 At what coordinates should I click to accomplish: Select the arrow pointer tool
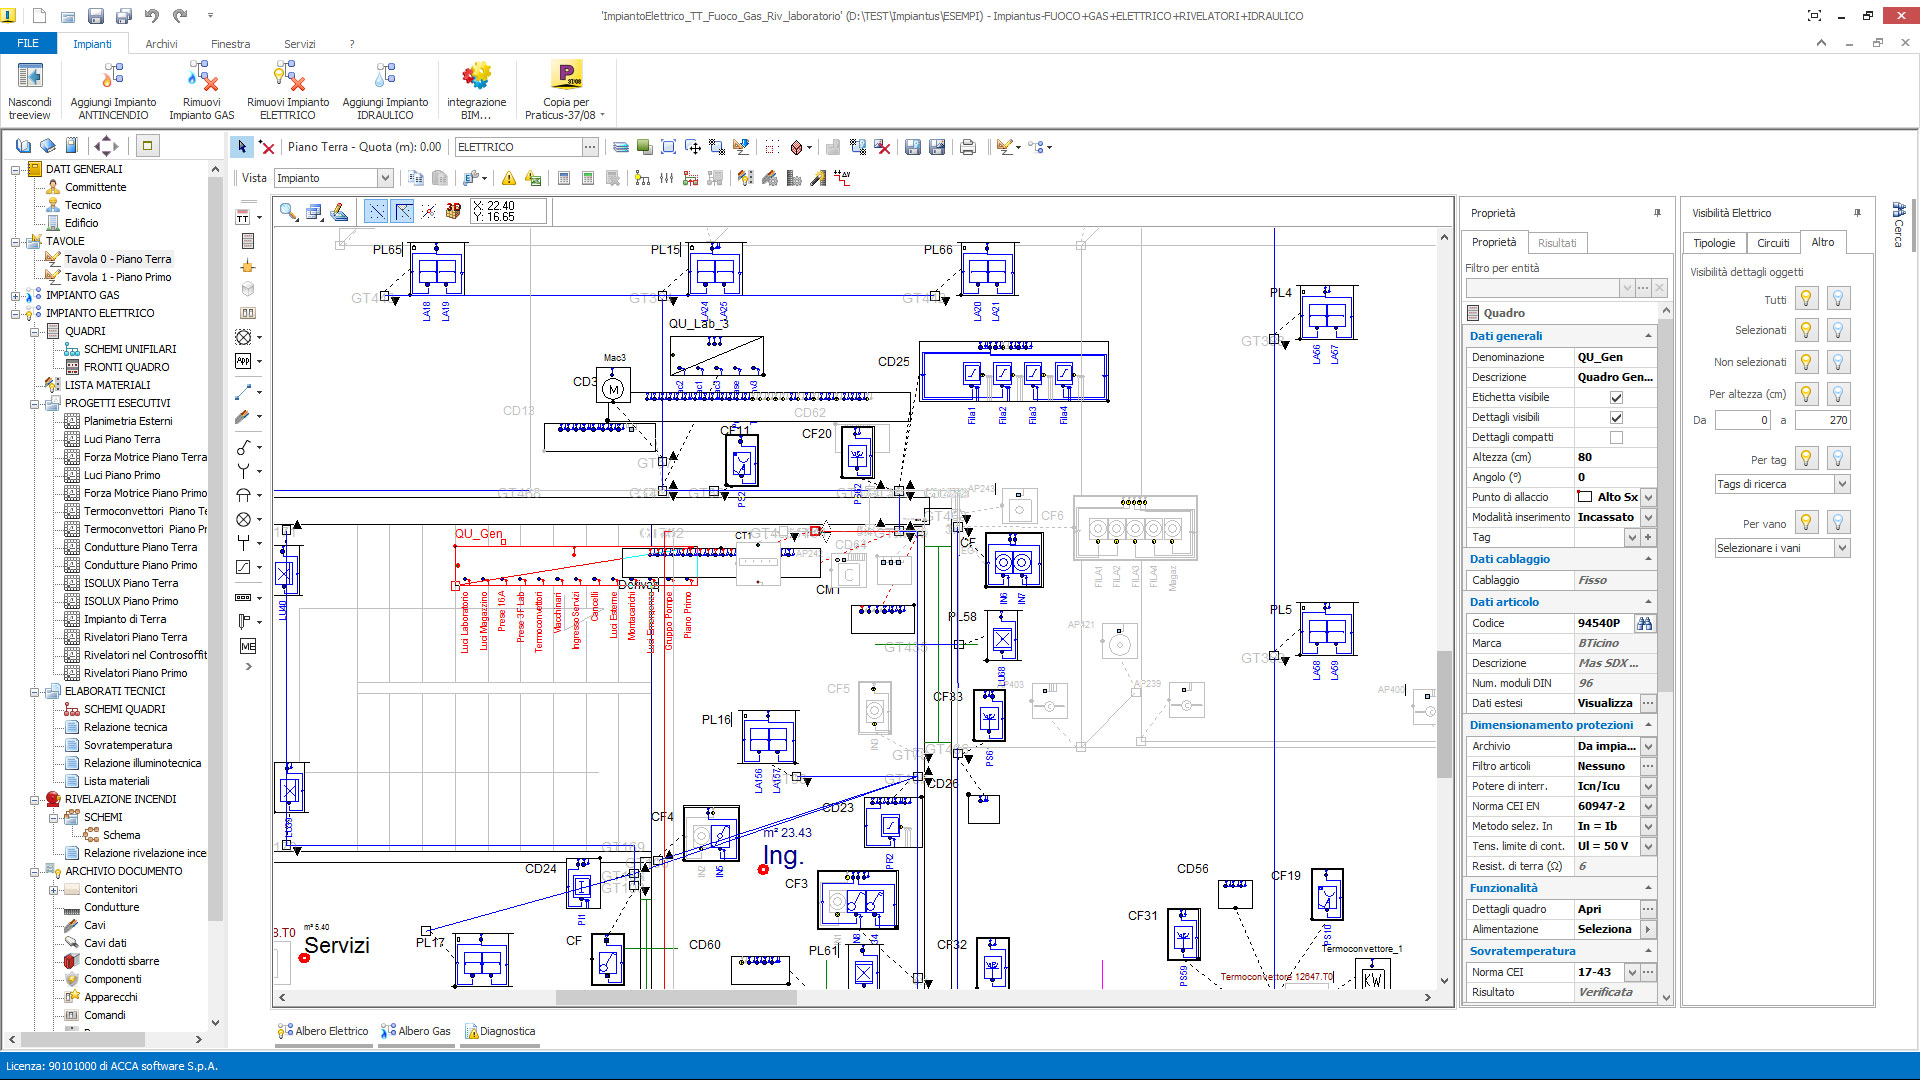point(241,147)
